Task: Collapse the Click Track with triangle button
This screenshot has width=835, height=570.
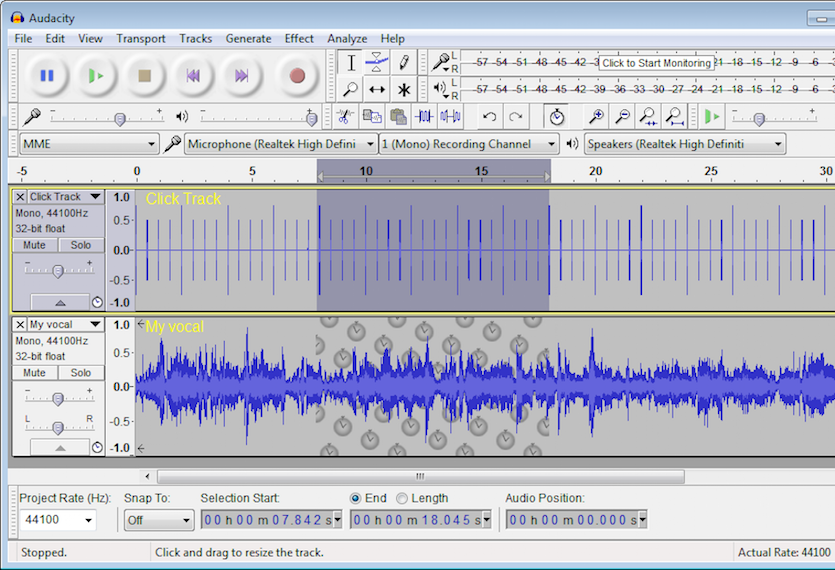Action: click(x=60, y=302)
